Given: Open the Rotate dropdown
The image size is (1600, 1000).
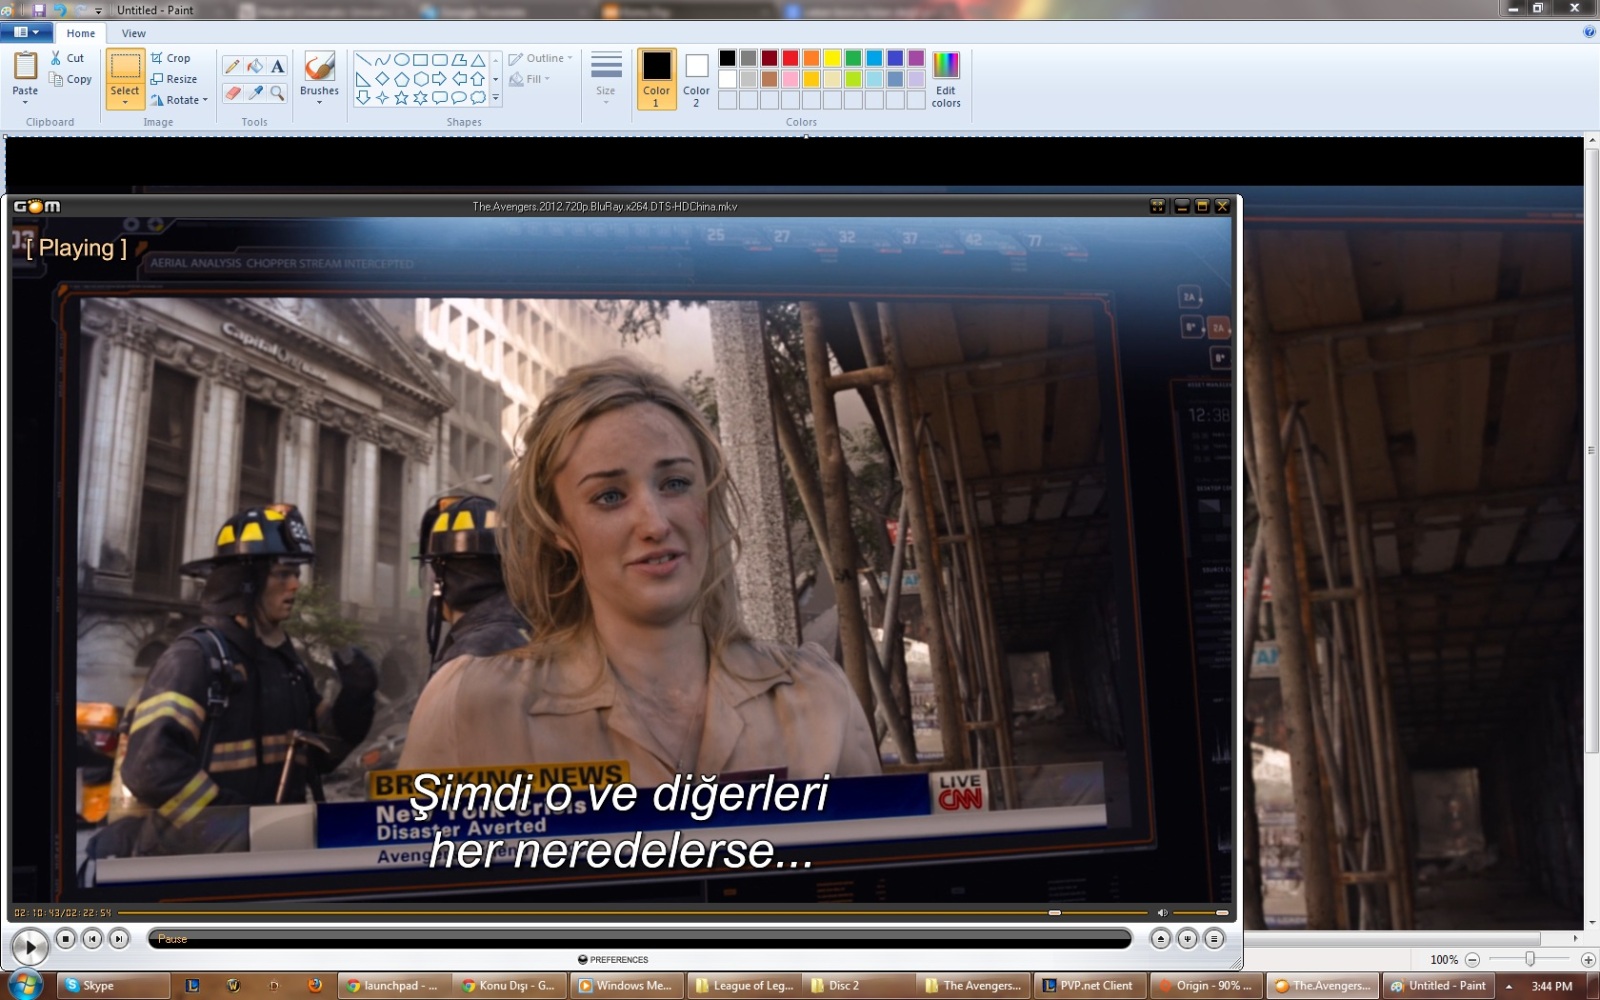Looking at the screenshot, I should click(x=180, y=100).
